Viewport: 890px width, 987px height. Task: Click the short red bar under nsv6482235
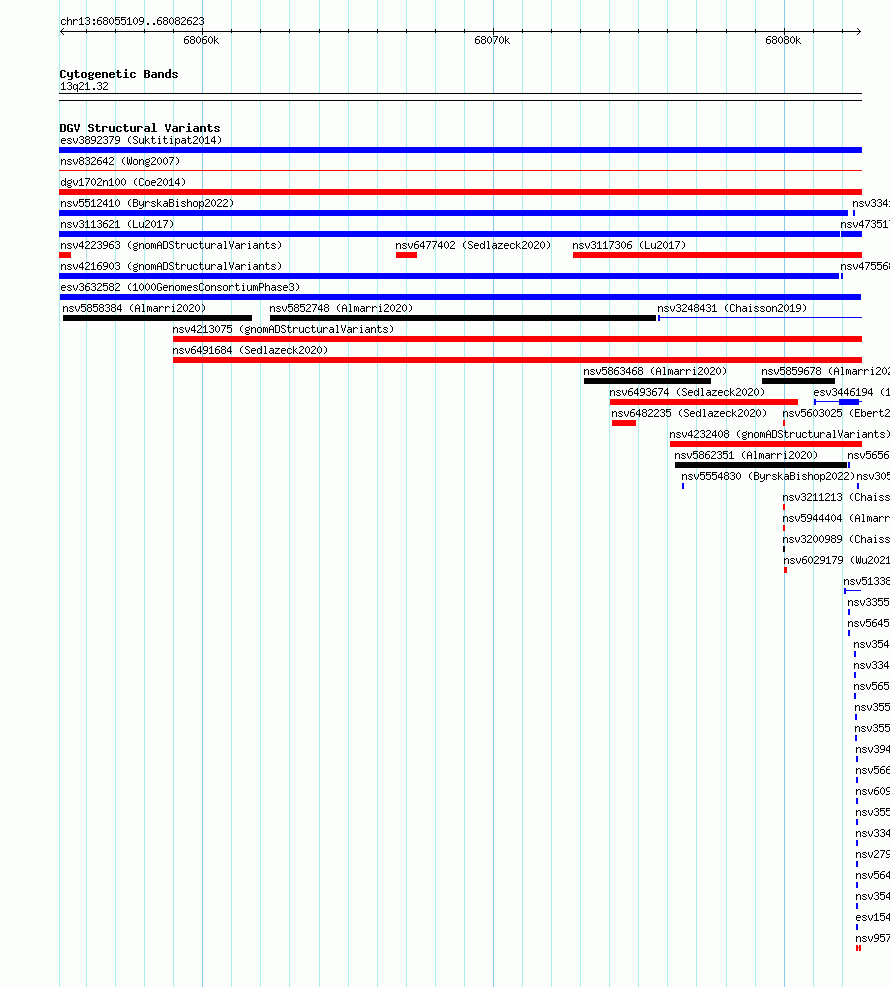624,423
